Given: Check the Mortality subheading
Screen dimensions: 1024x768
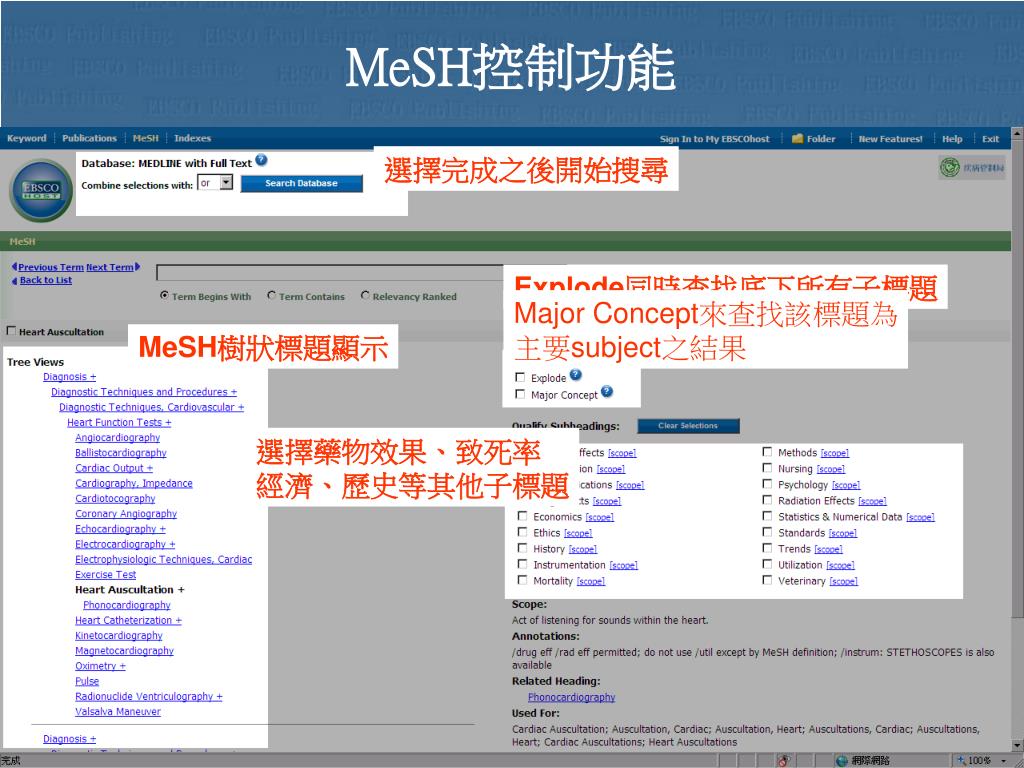Looking at the screenshot, I should coord(522,580).
